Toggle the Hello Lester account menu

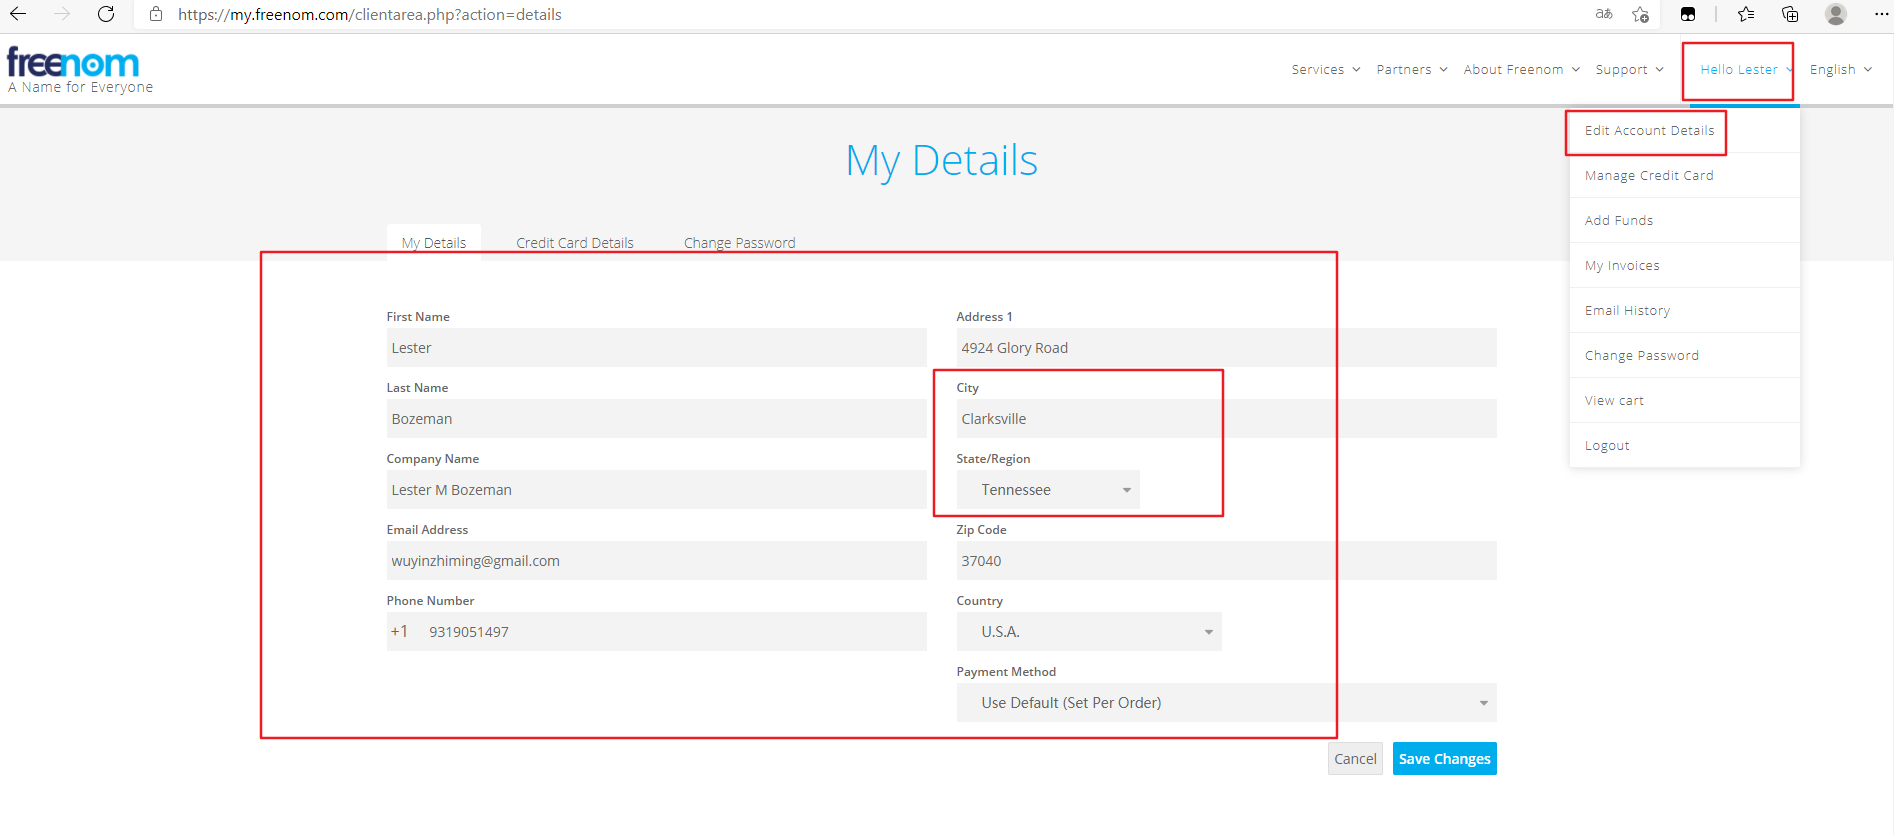click(x=1746, y=69)
